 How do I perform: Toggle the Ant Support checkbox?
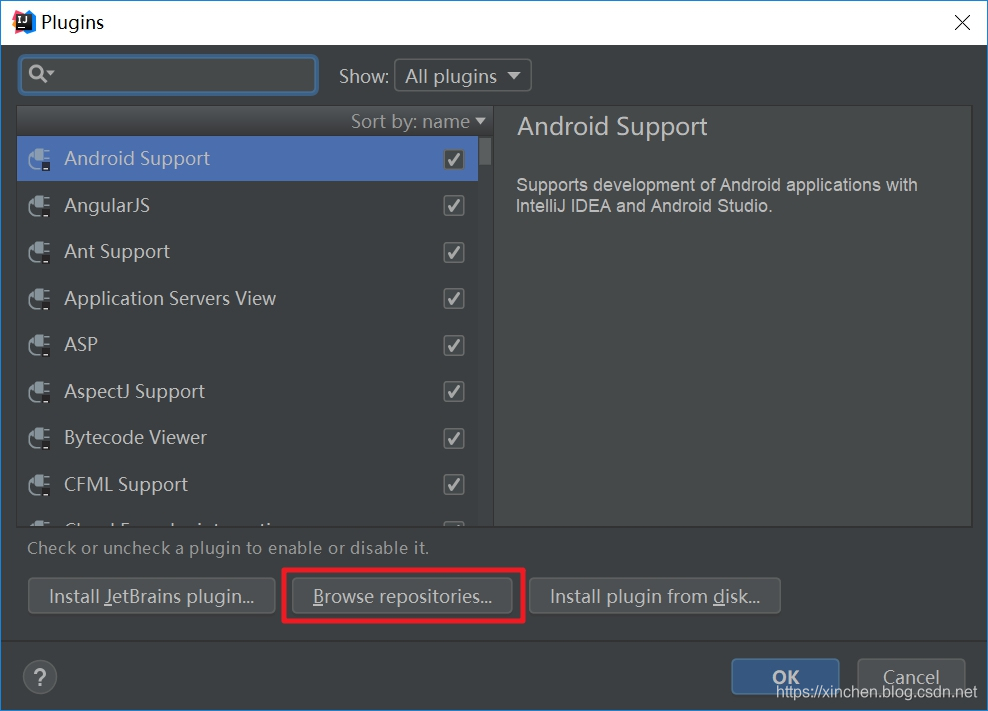(454, 252)
